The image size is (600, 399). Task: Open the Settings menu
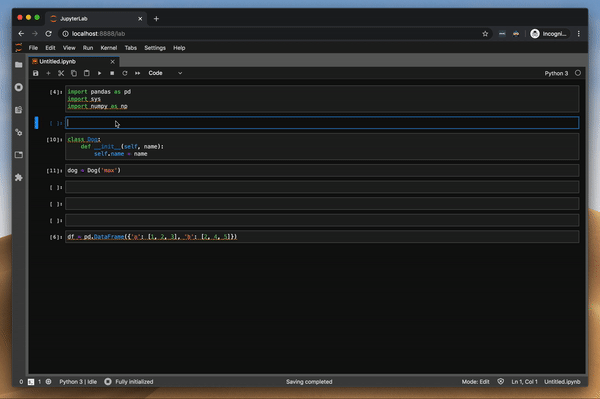pyautogui.click(x=155, y=48)
